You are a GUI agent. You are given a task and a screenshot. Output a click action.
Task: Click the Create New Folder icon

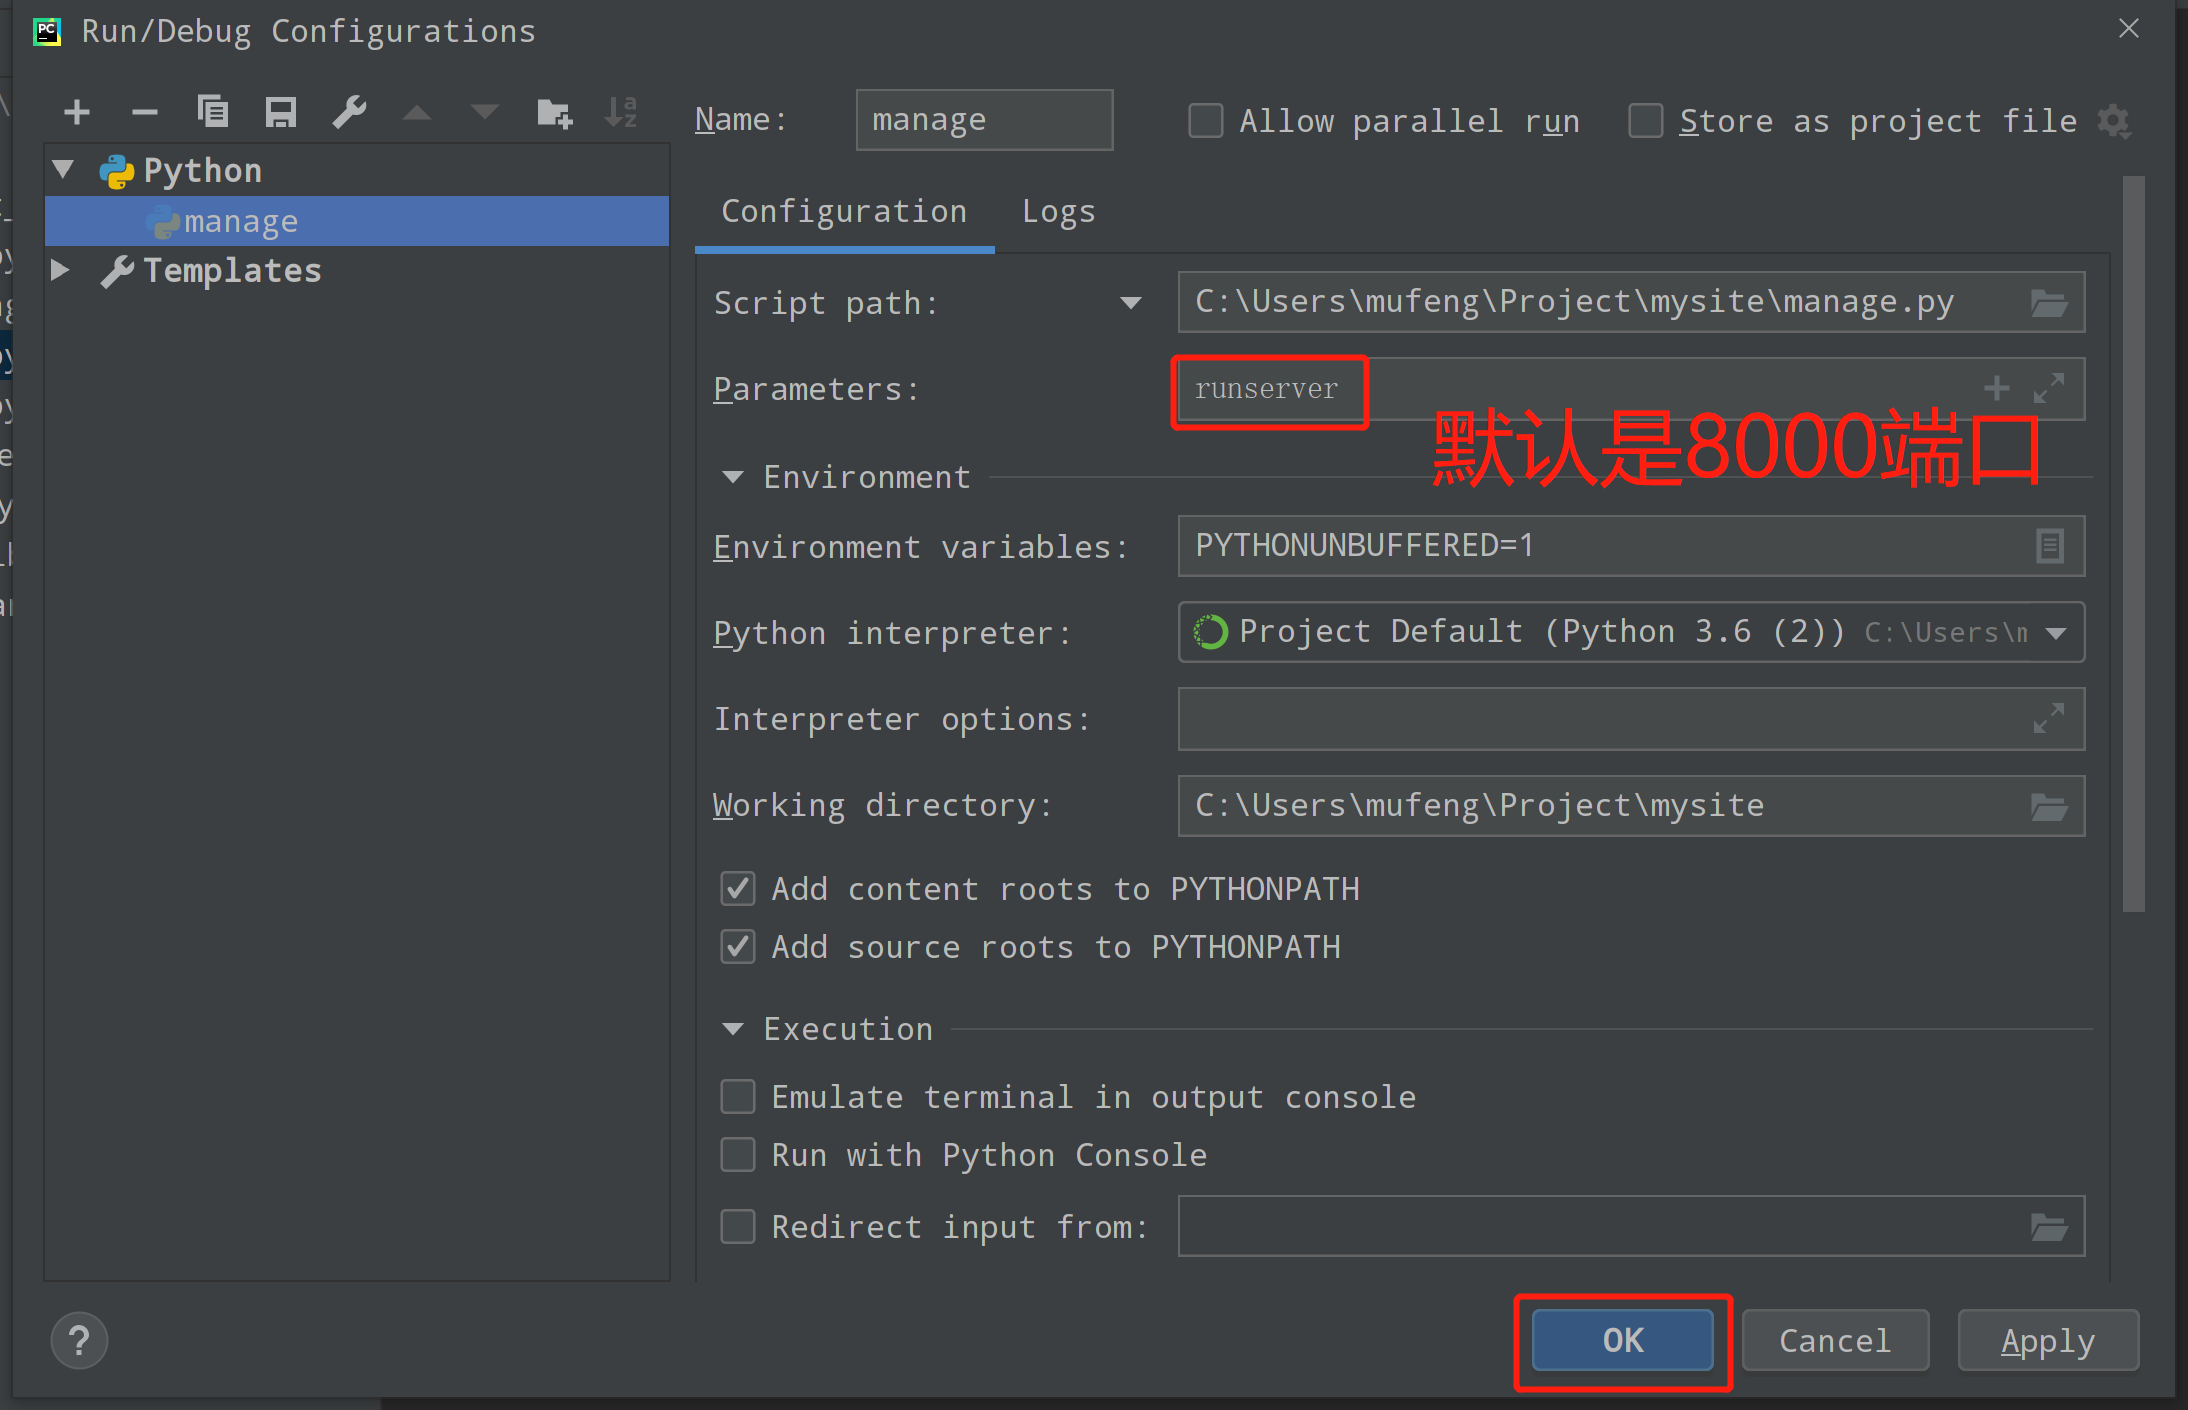tap(554, 113)
